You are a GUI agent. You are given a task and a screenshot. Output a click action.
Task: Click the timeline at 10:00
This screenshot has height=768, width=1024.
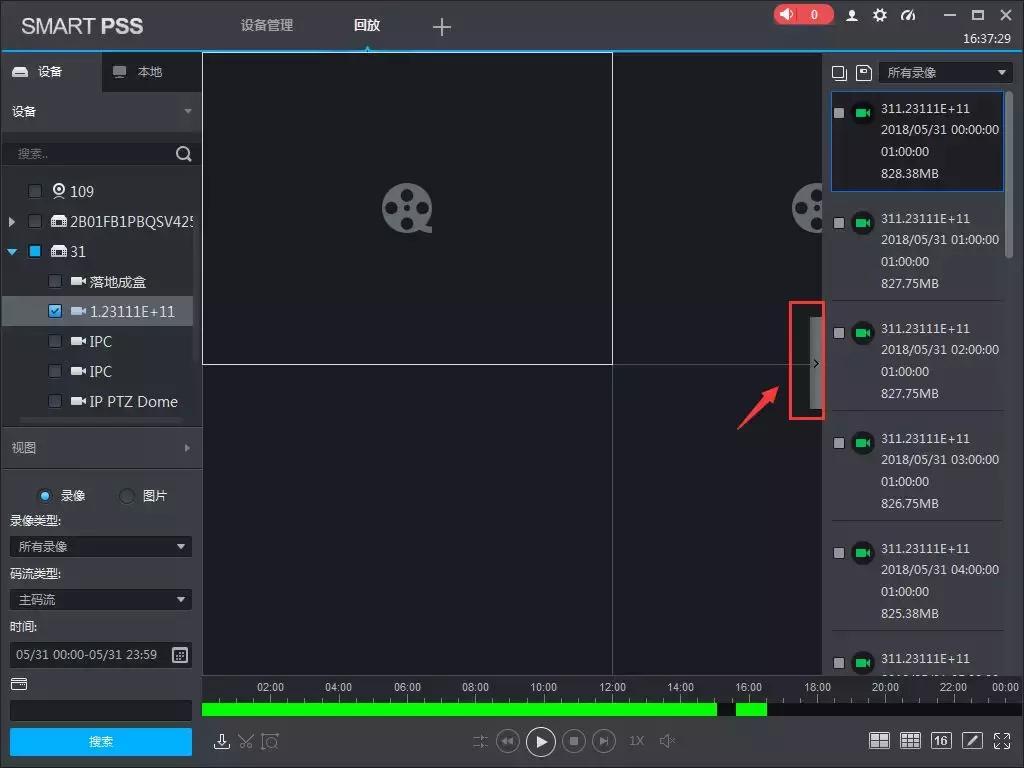(543, 708)
